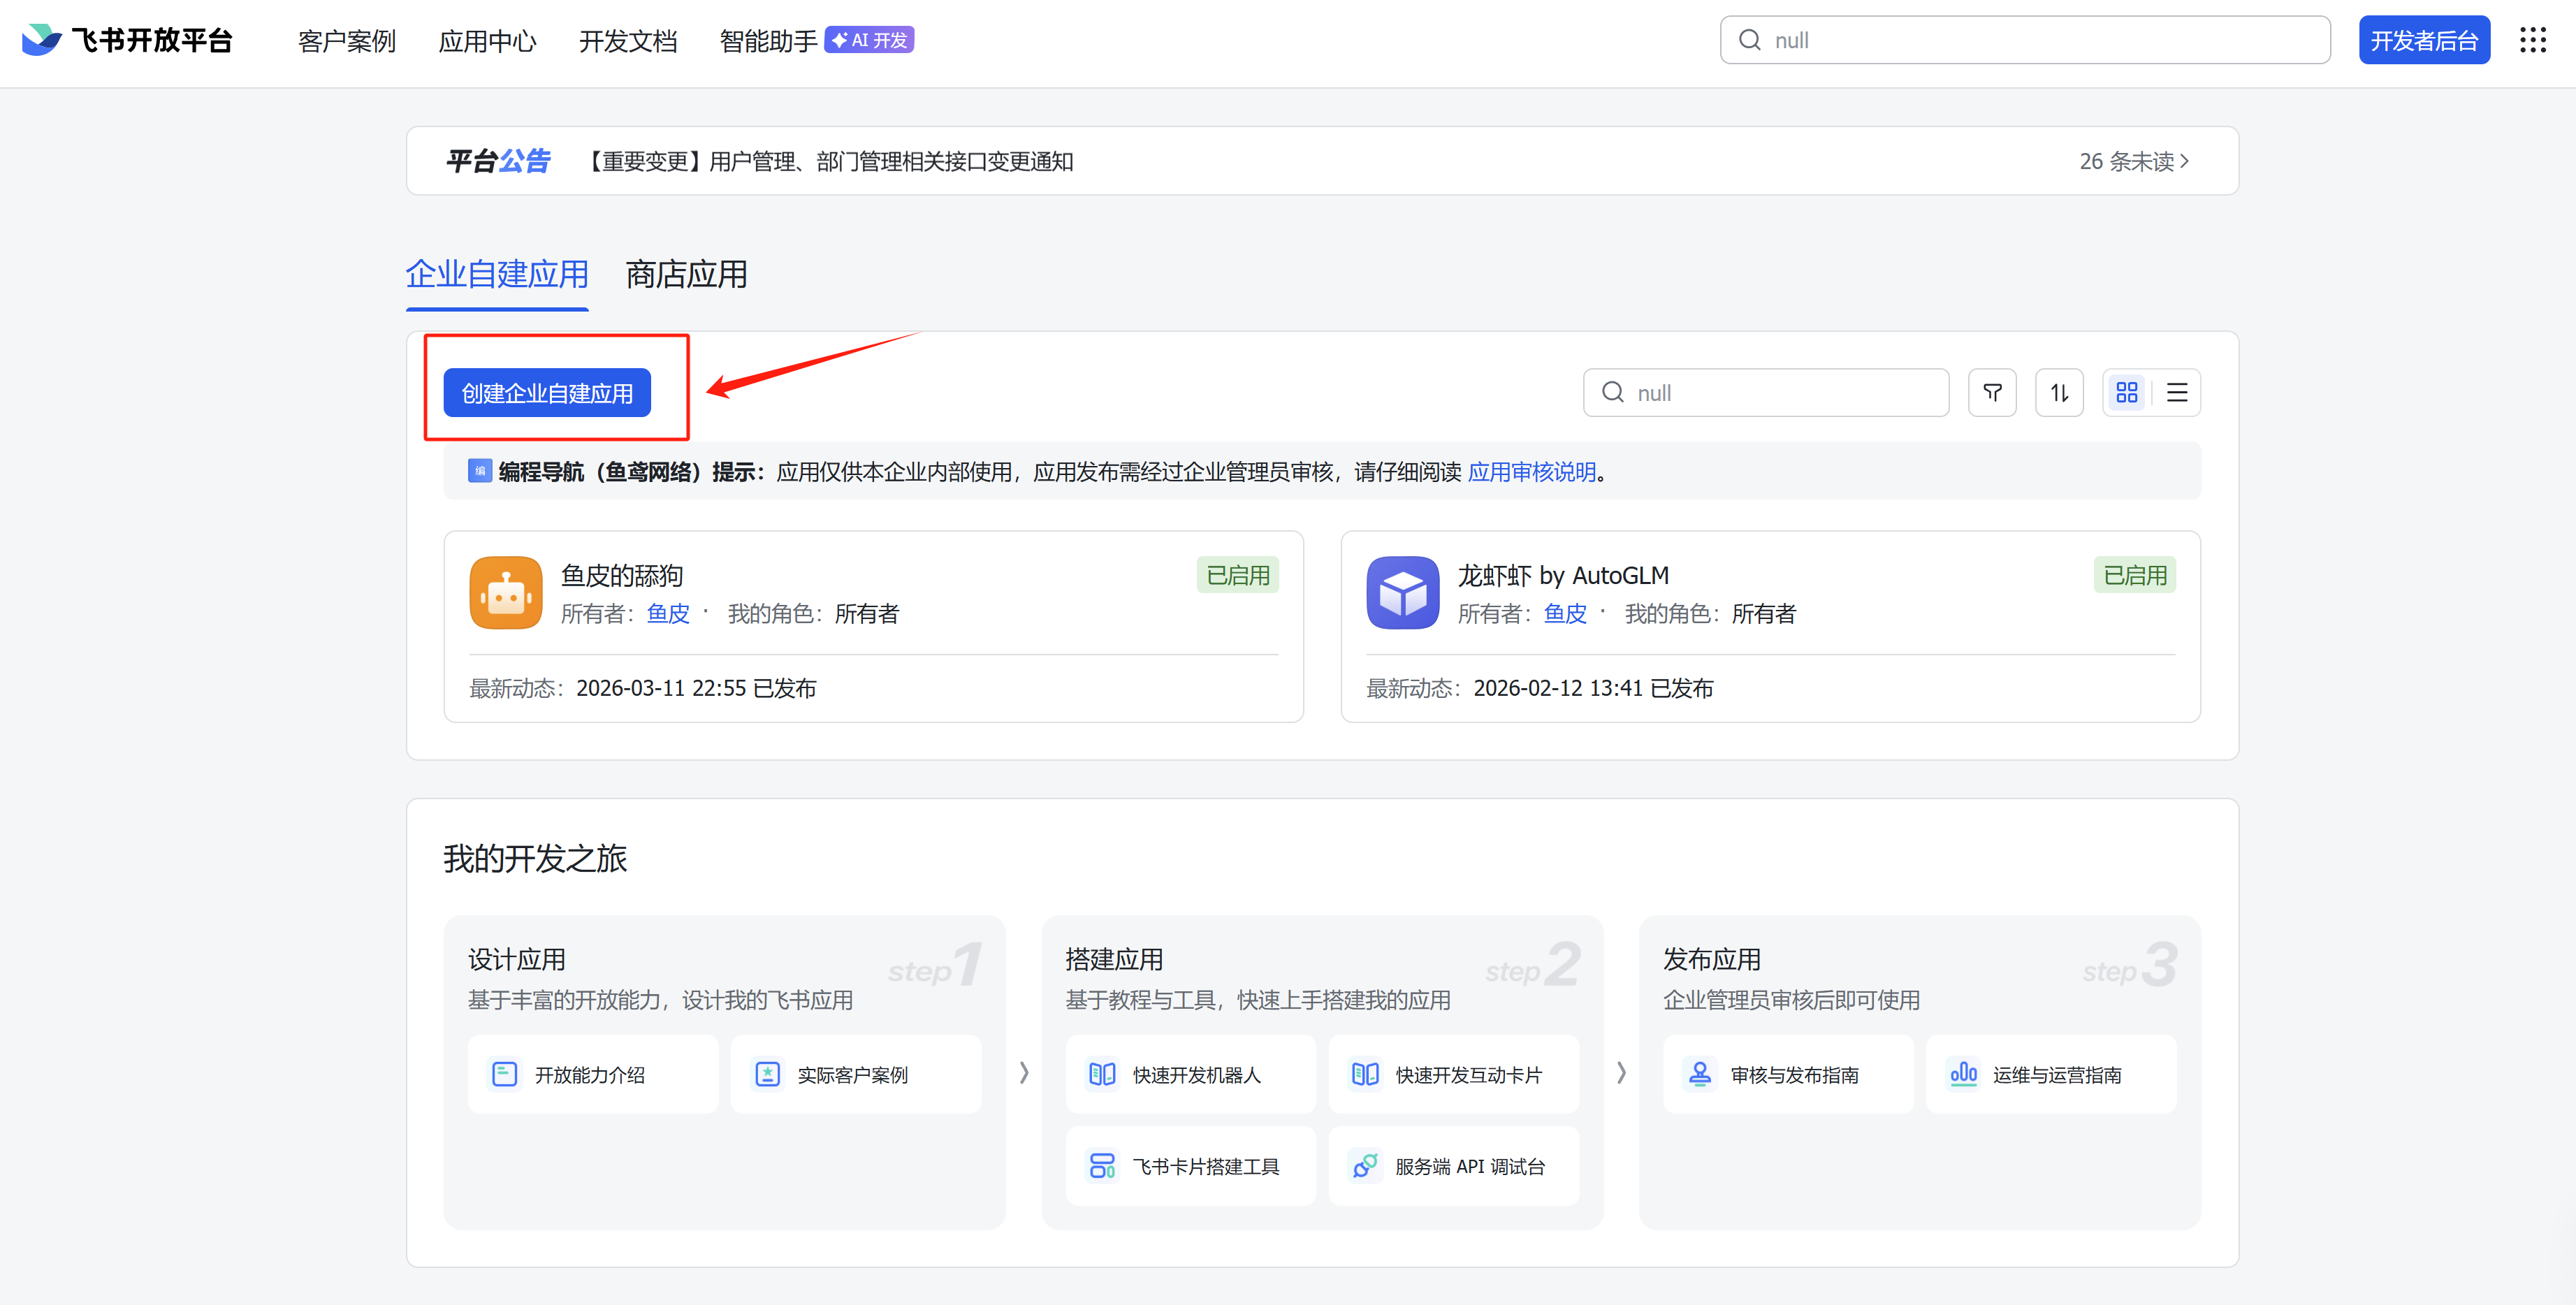2576x1305 pixels.
Task: Click the AI 开发 badge
Action: (869, 40)
